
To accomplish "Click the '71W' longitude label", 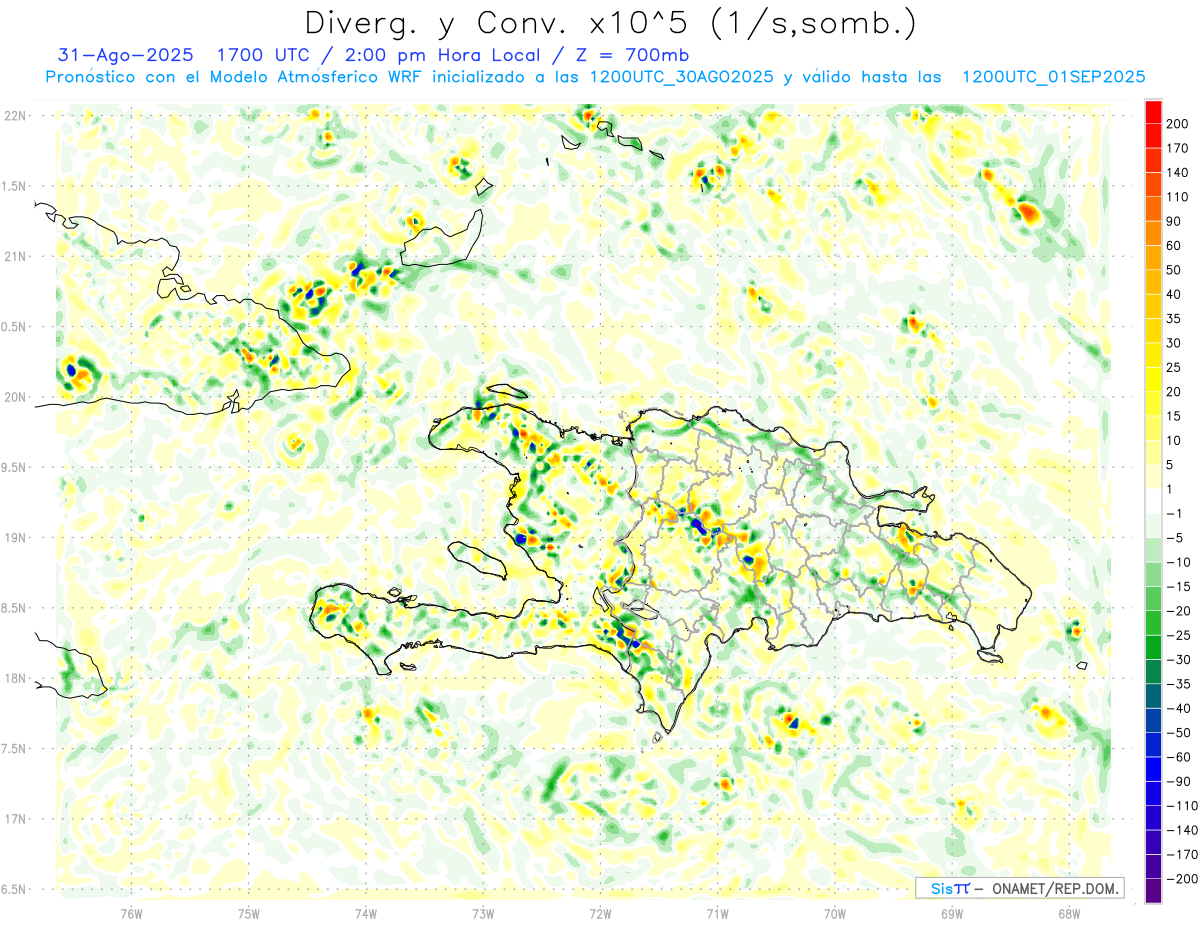I will (x=717, y=913).
